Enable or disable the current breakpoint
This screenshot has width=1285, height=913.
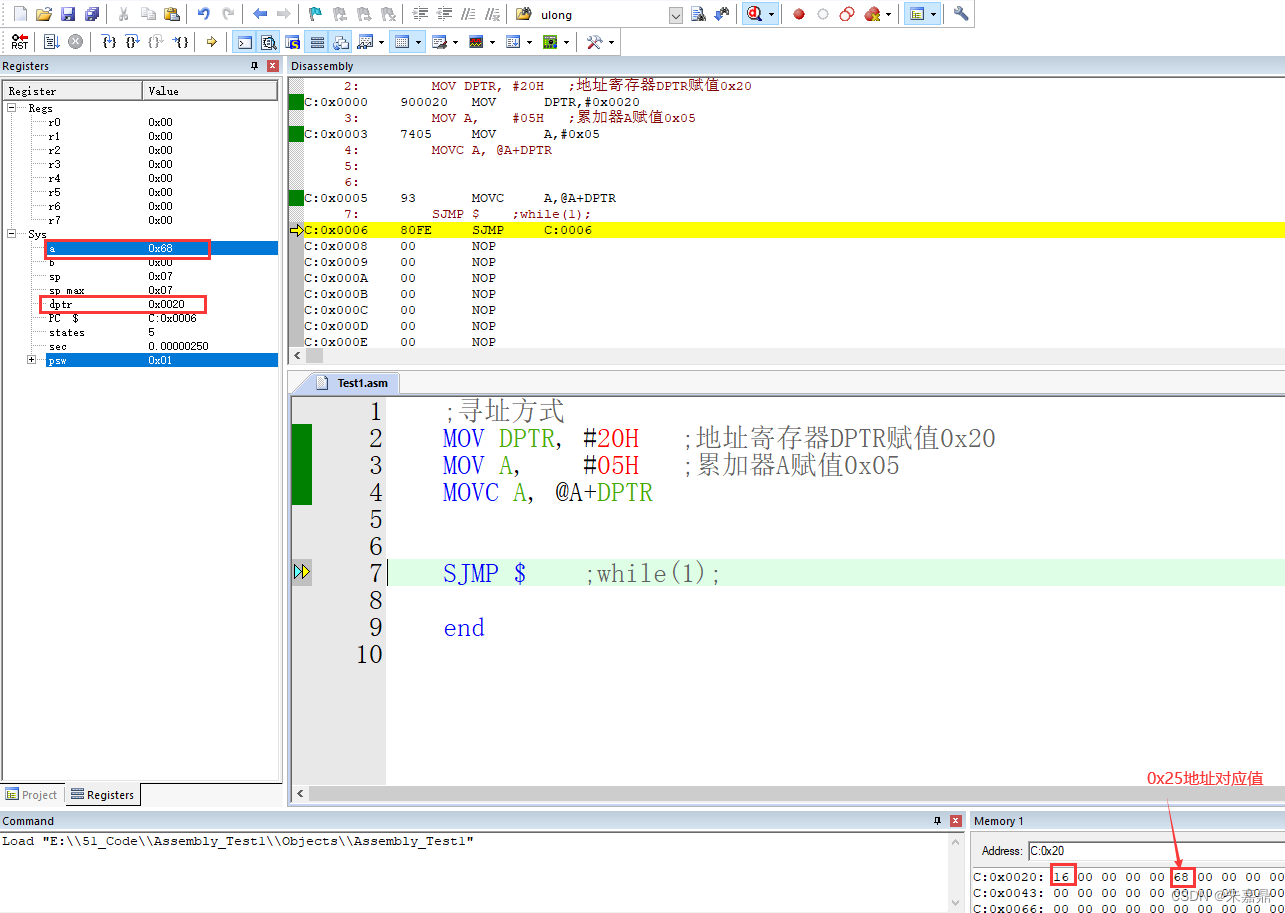[823, 14]
